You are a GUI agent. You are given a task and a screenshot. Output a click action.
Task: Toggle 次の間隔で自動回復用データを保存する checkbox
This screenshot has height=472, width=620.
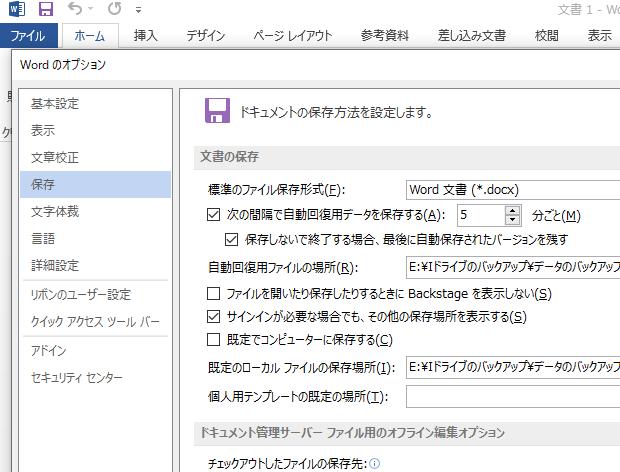pos(213,215)
